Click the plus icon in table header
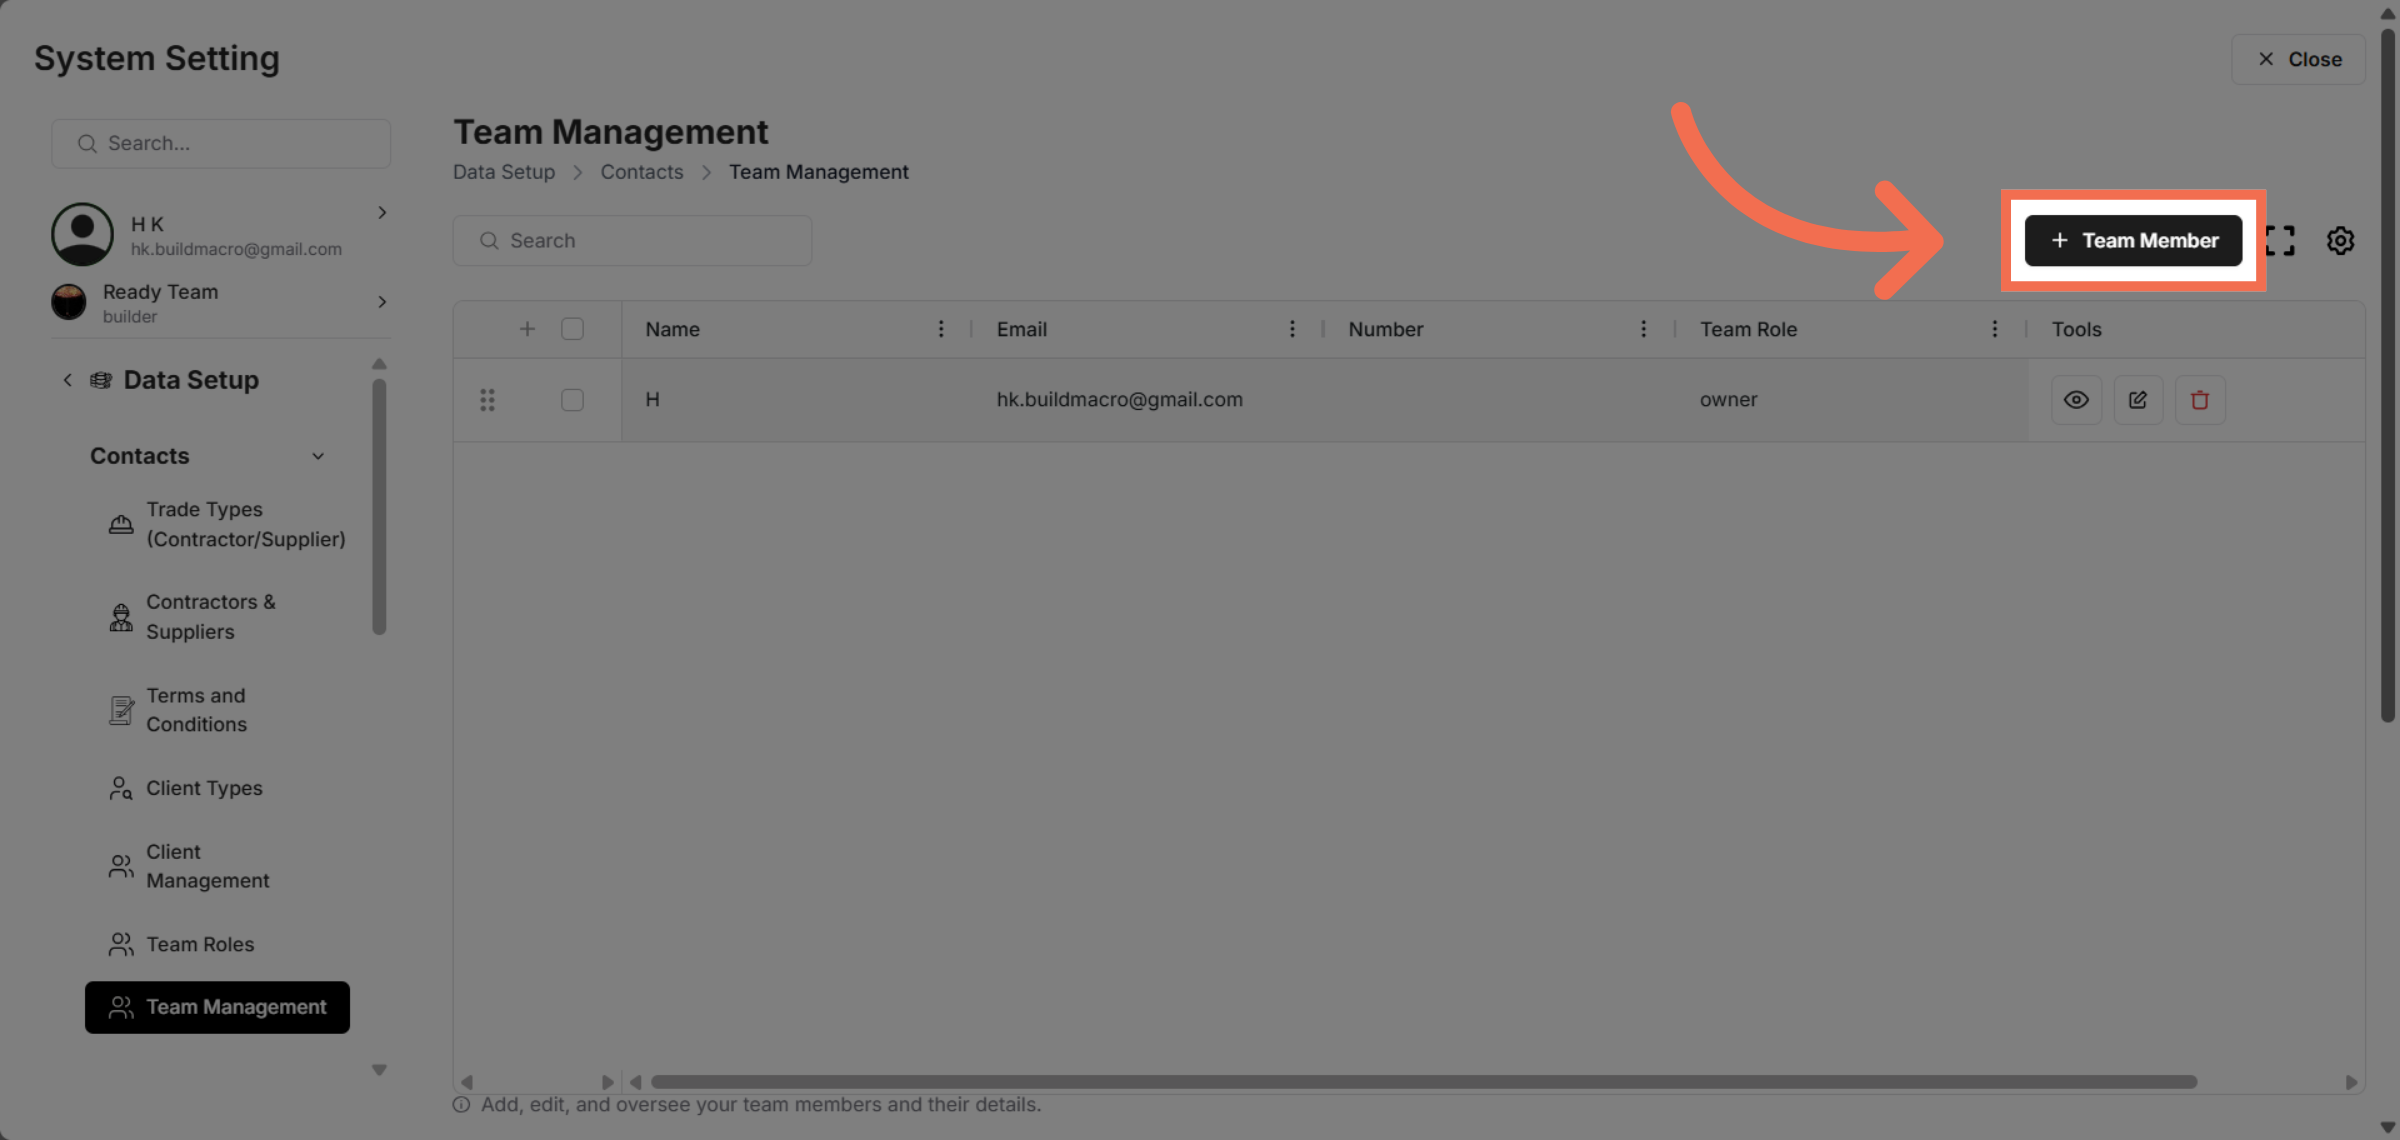 527,329
